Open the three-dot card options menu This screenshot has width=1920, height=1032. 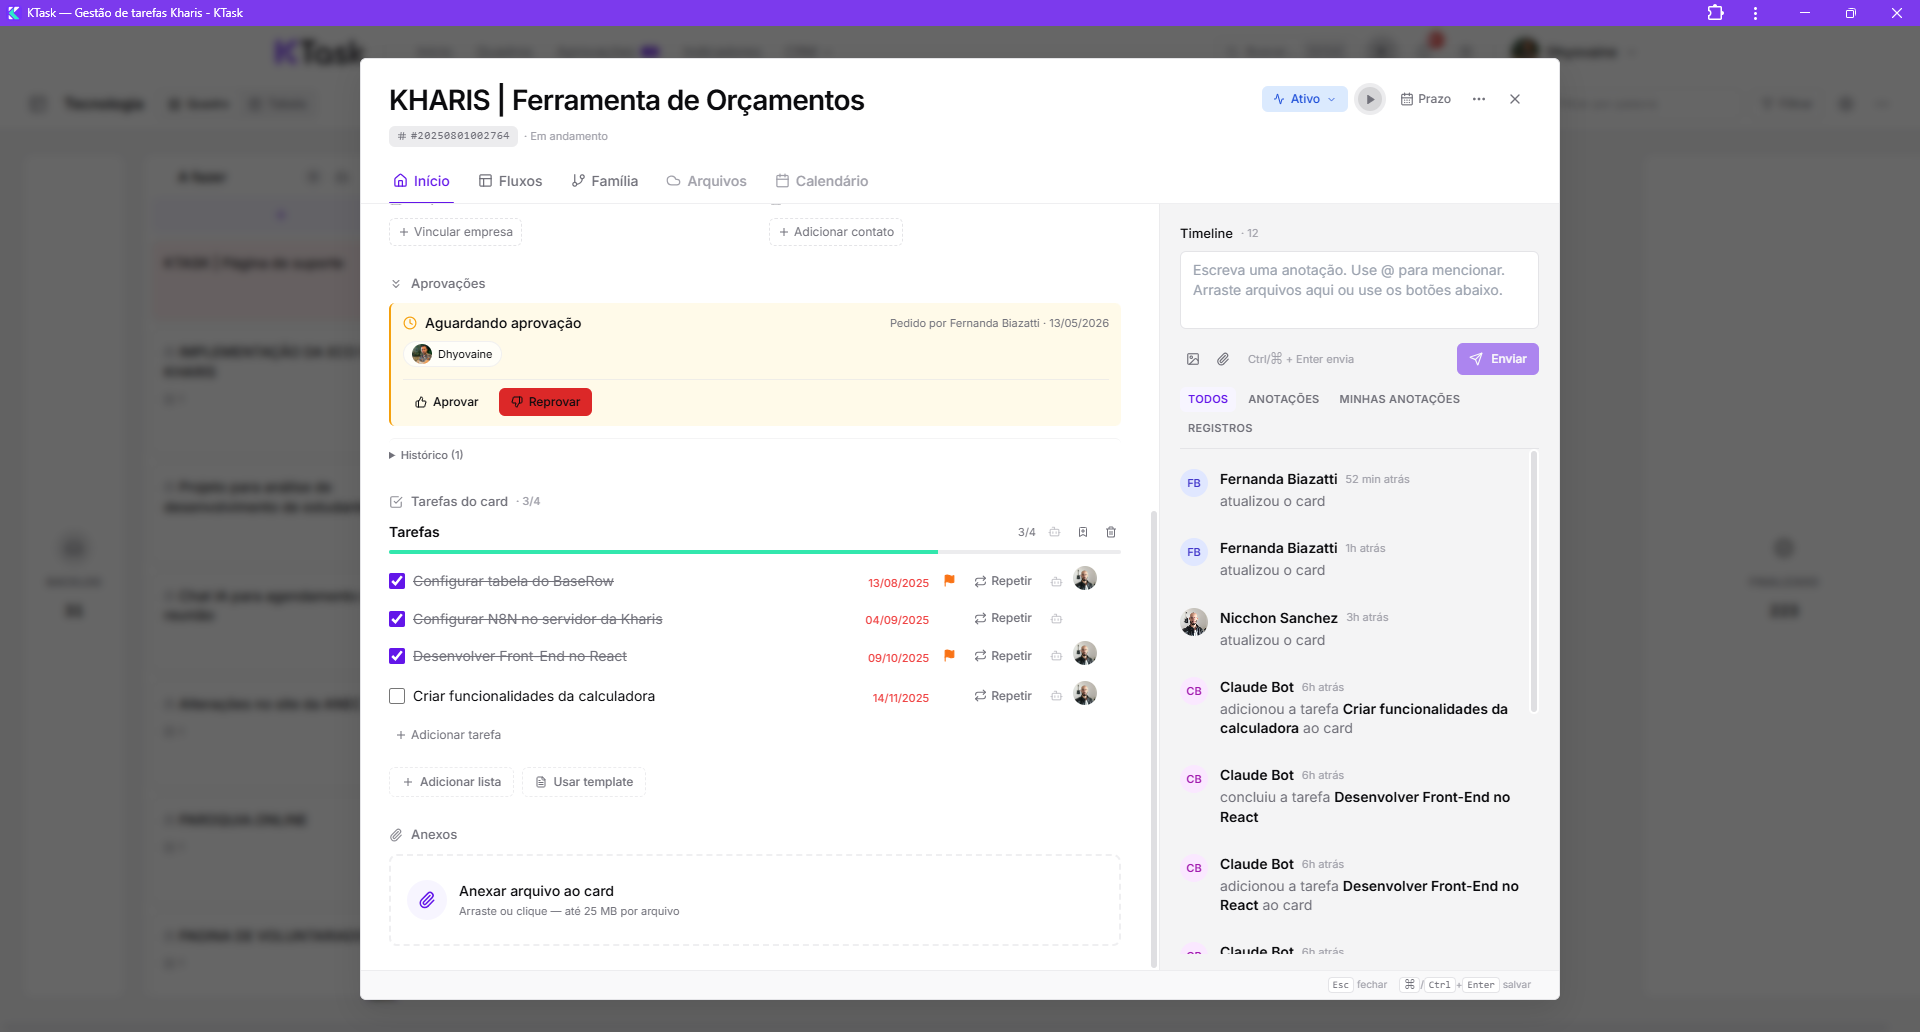(1479, 99)
